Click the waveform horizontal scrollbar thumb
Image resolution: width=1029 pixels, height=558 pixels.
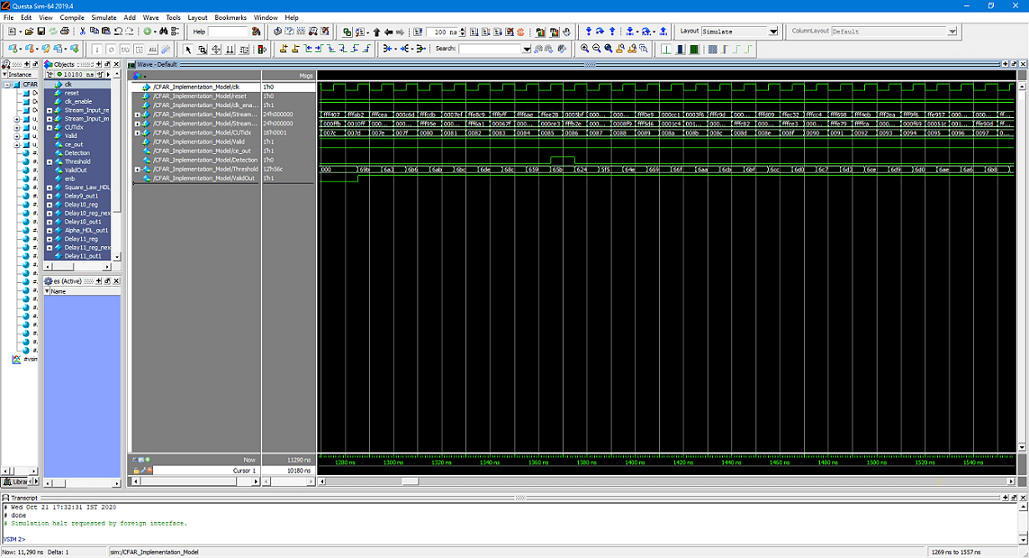pos(410,482)
